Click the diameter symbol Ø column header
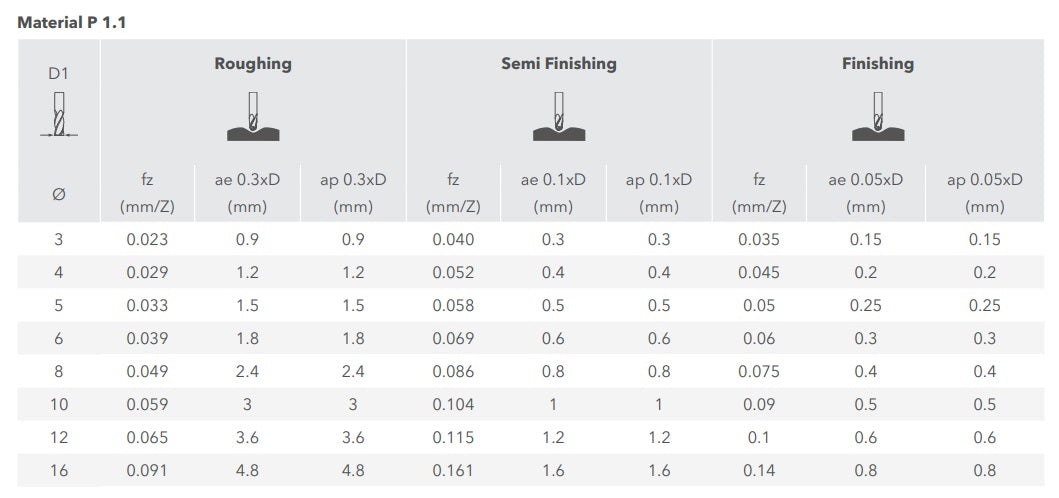The image size is (1059, 498). (x=58, y=194)
